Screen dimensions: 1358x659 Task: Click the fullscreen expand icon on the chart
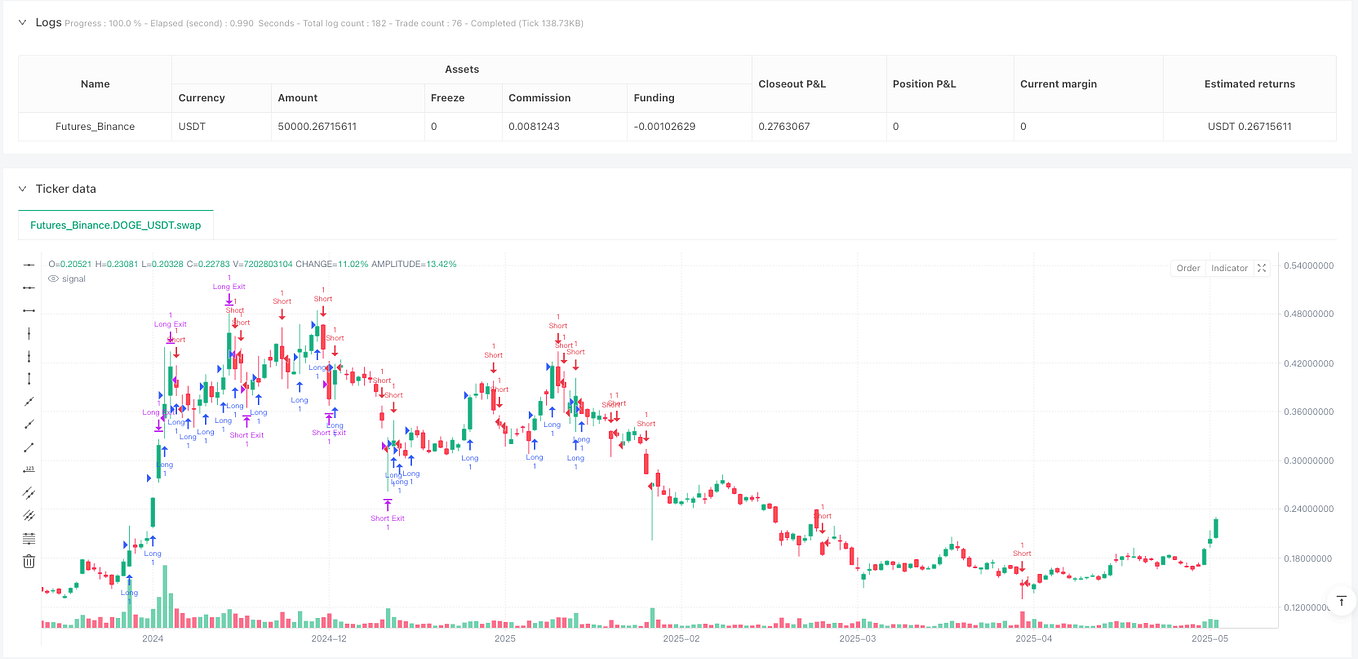[x=1261, y=268]
